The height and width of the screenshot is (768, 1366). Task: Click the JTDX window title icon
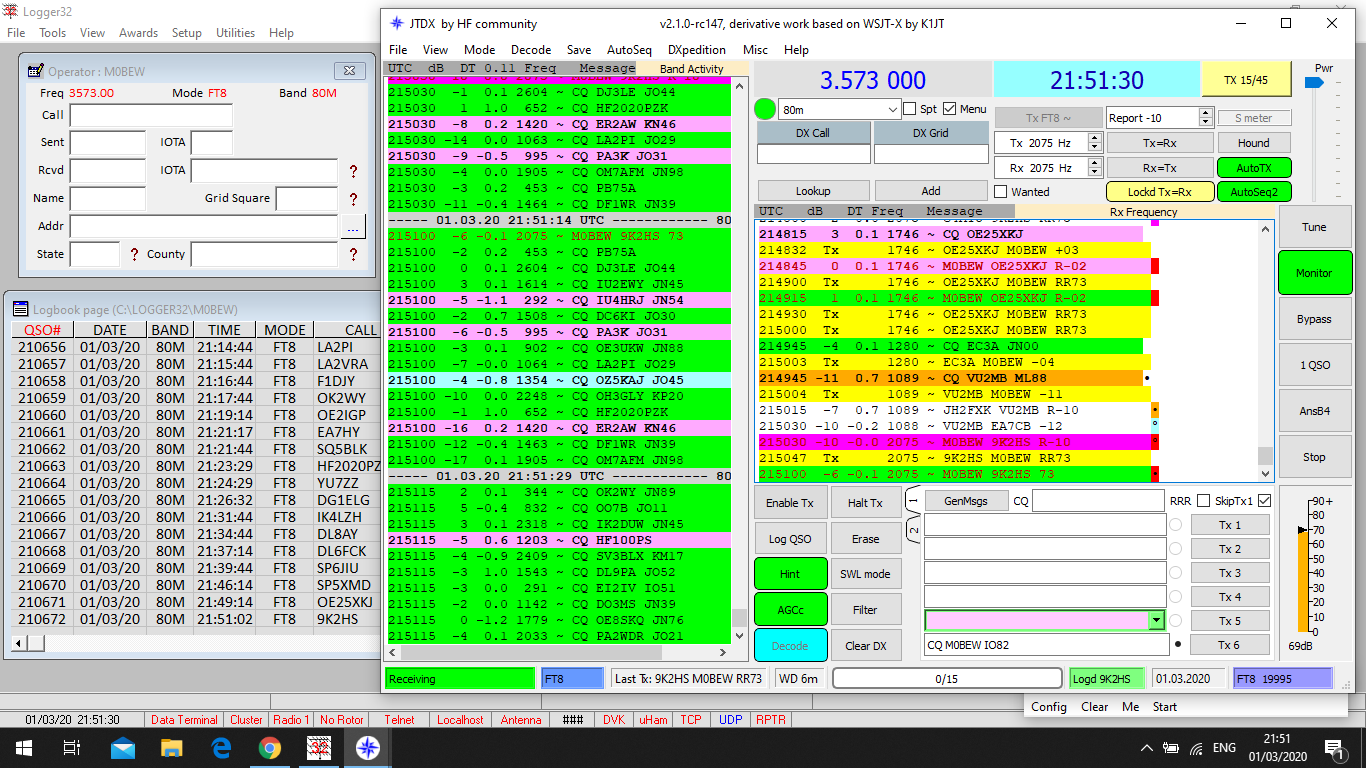point(397,23)
